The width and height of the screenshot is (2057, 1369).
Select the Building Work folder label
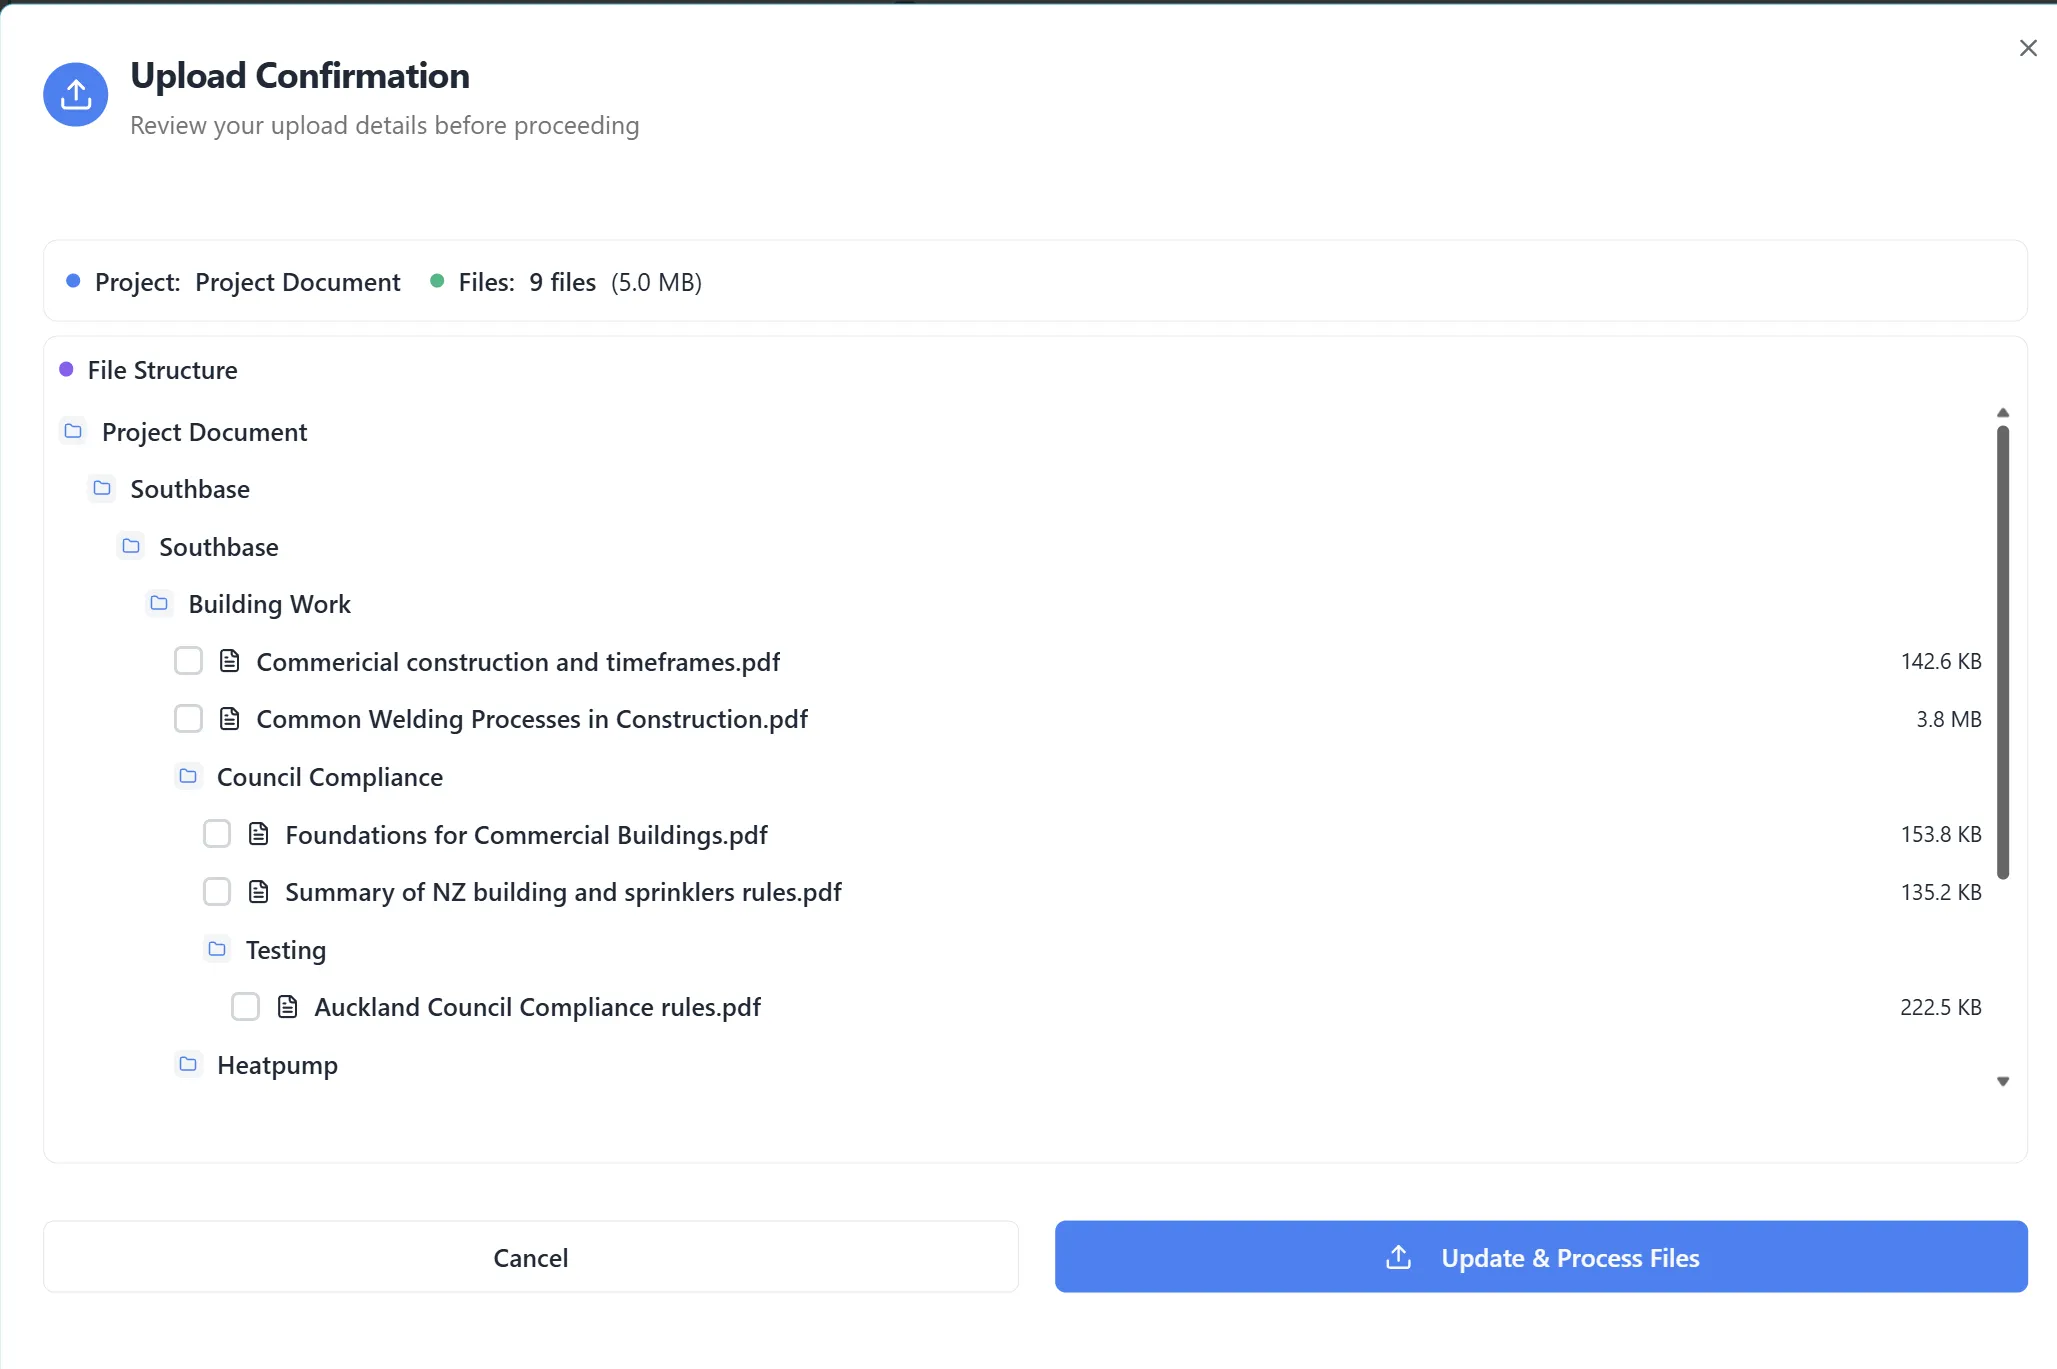269,604
